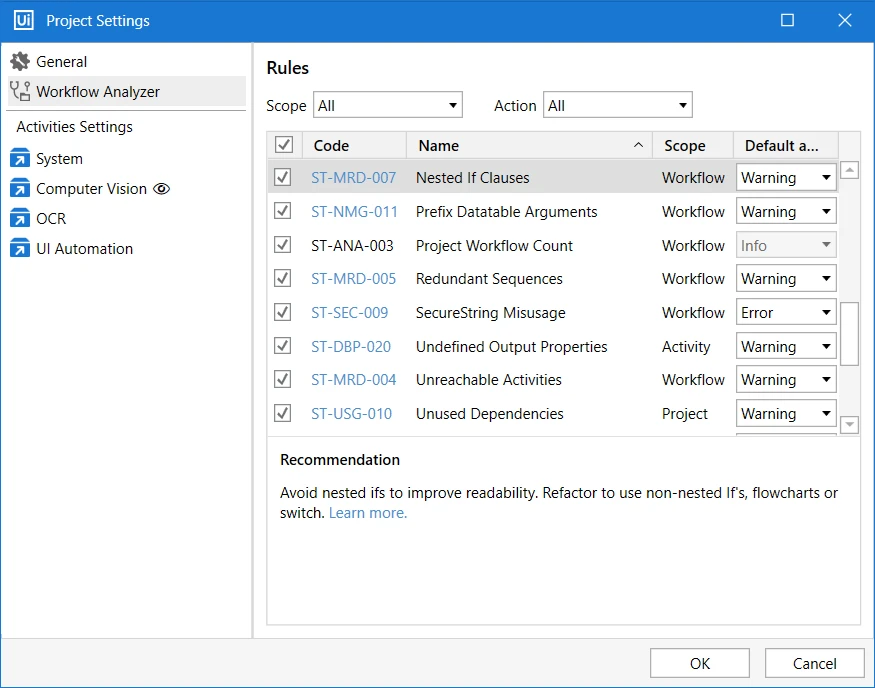Screen dimensions: 875x688
Task: Sort by the Default action column header
Action: click(x=786, y=145)
